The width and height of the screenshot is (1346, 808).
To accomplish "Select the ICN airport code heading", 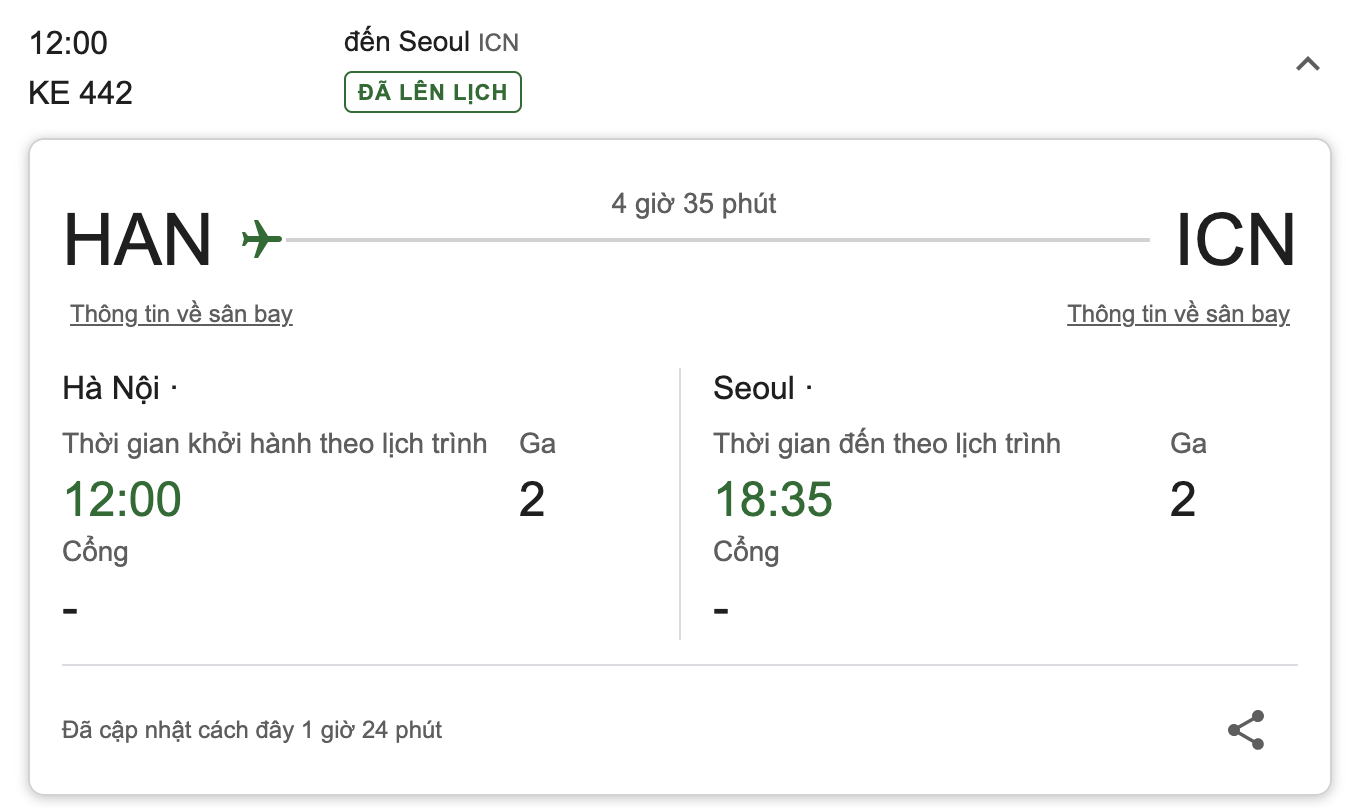I will (x=1235, y=241).
